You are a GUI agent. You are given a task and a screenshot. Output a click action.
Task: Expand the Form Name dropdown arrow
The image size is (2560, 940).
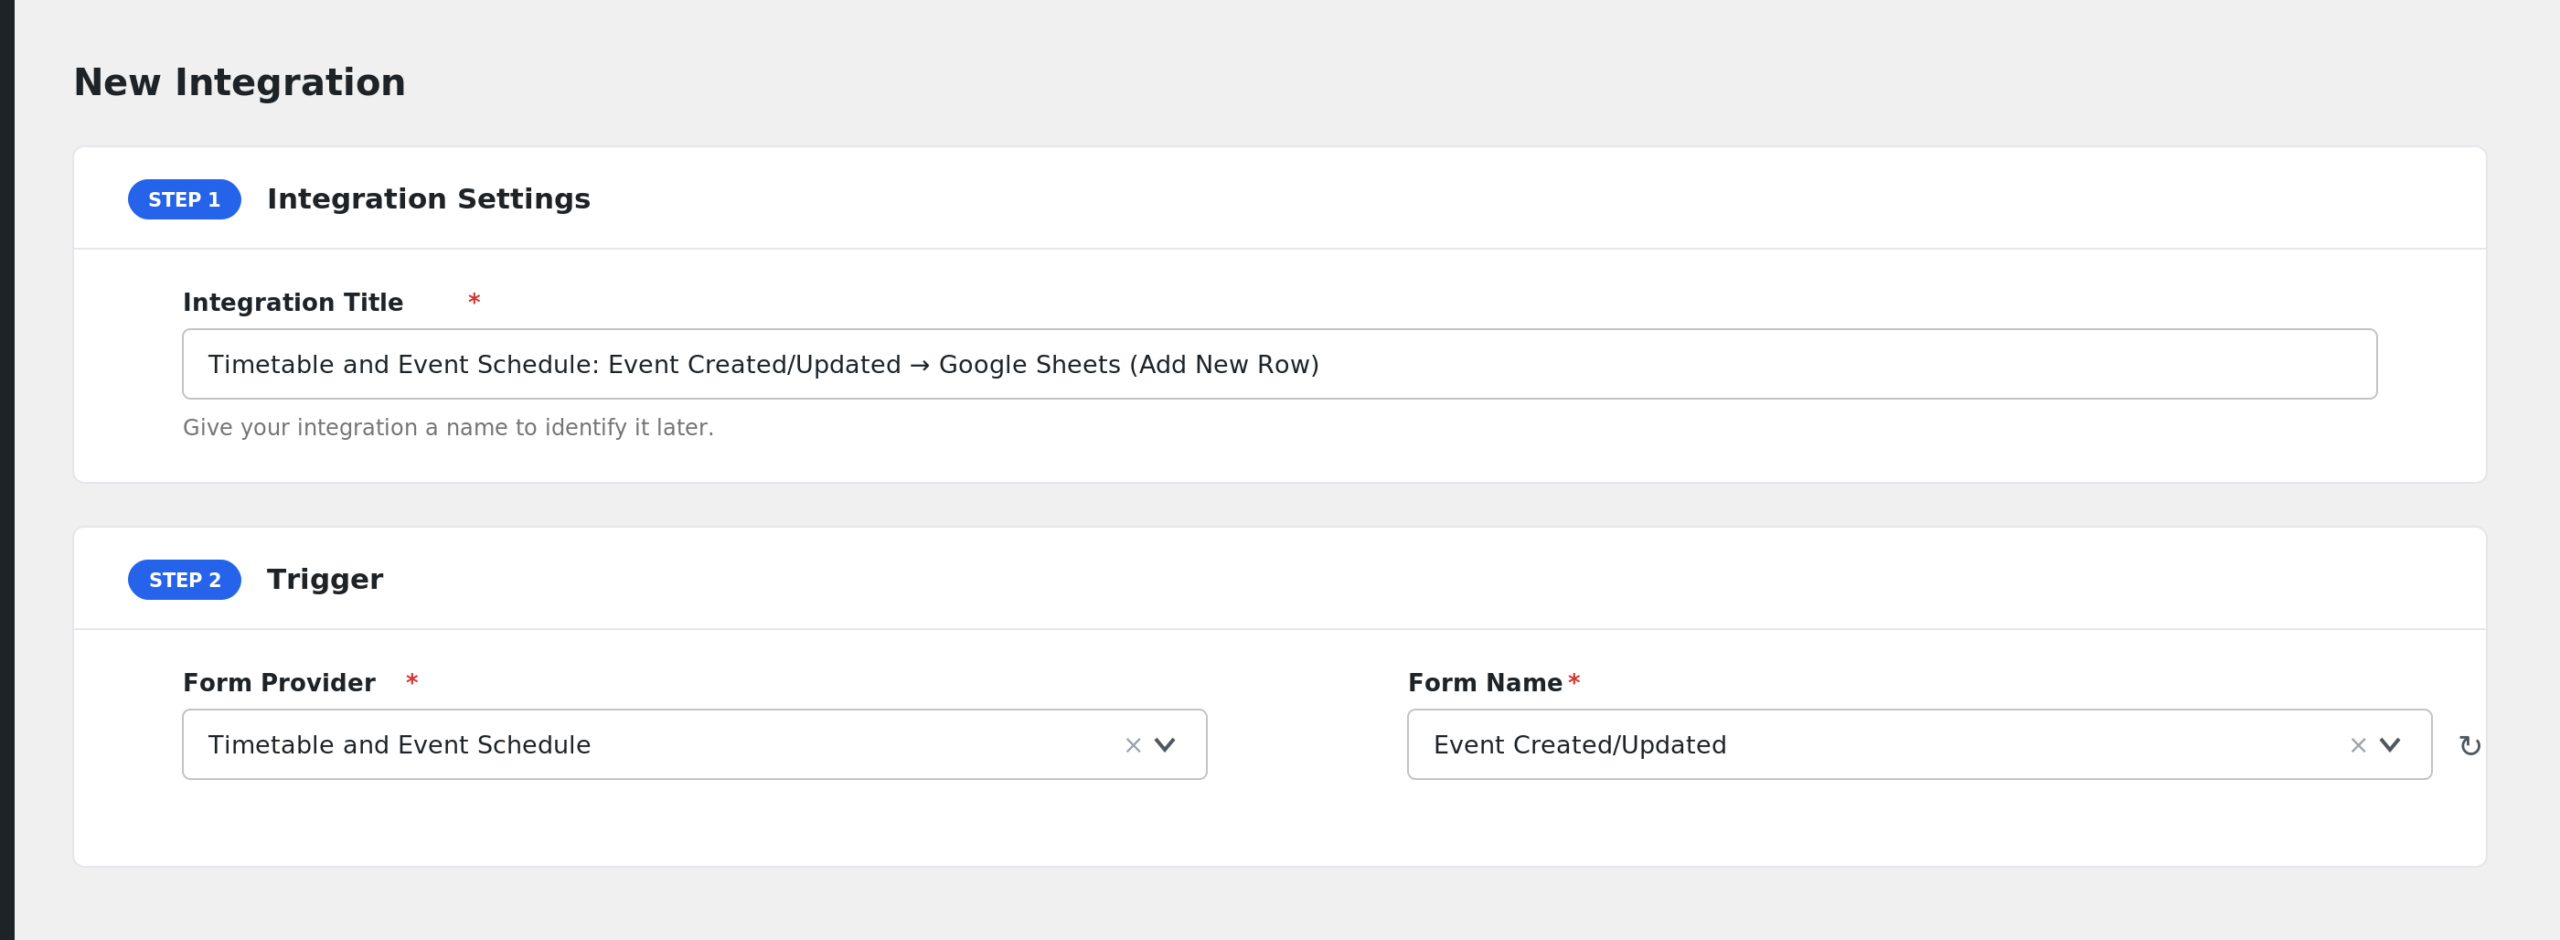click(2390, 745)
